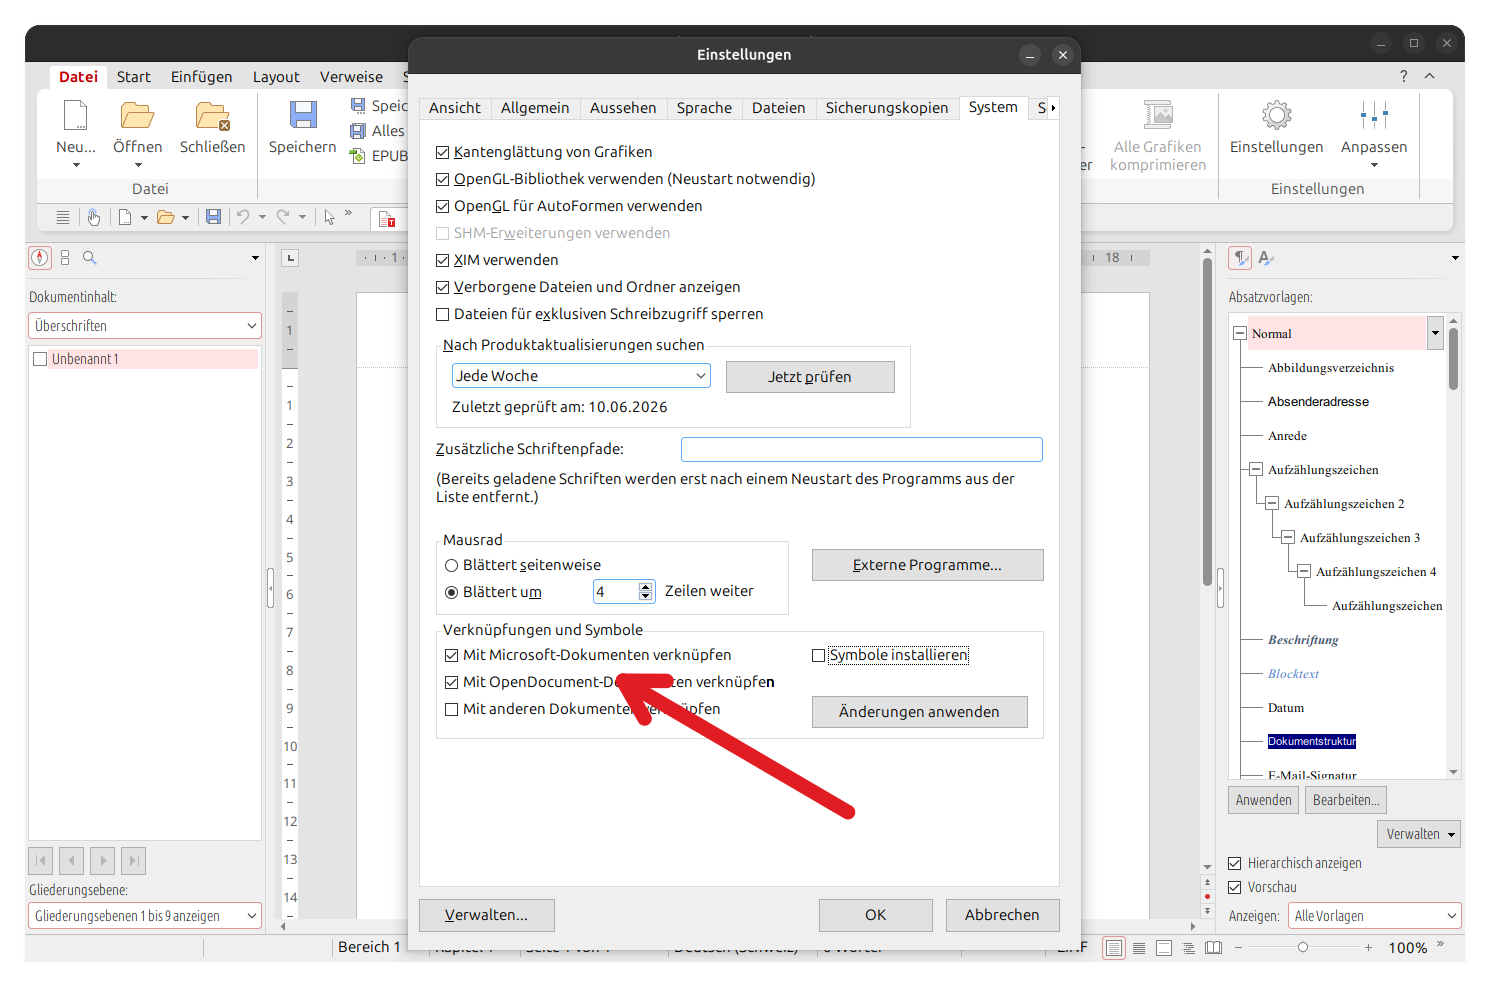Toggle OpenGL für AutoFormen verwenden
The width and height of the screenshot is (1490, 987).
coord(443,206)
